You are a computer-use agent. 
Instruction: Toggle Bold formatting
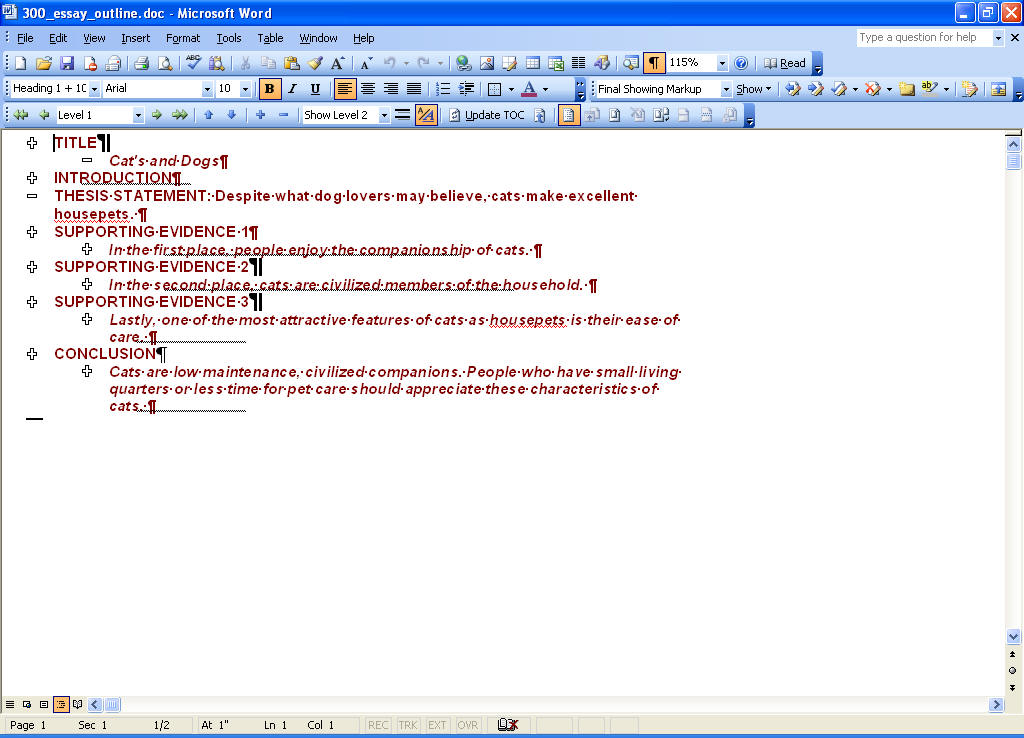pyautogui.click(x=270, y=89)
